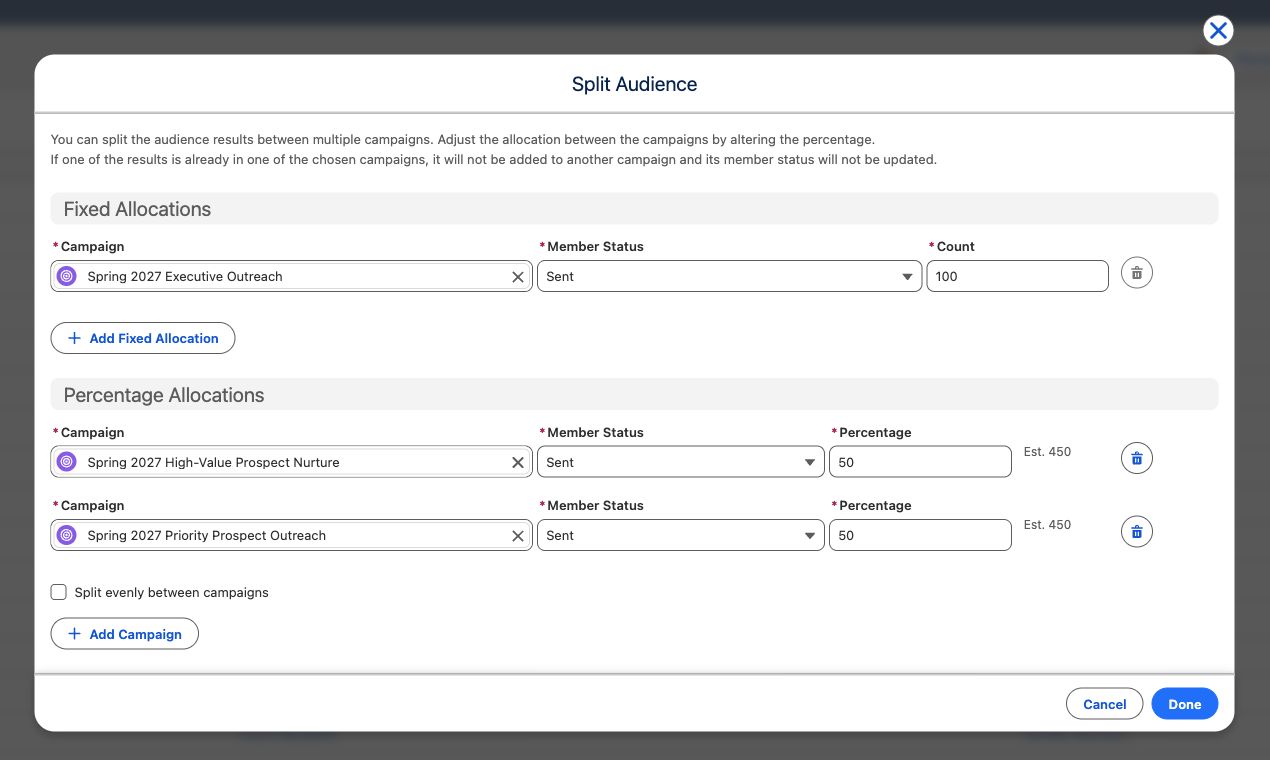Edit Percentage field for High-Value Prospect Nurture
The width and height of the screenshot is (1270, 760).
tap(920, 462)
